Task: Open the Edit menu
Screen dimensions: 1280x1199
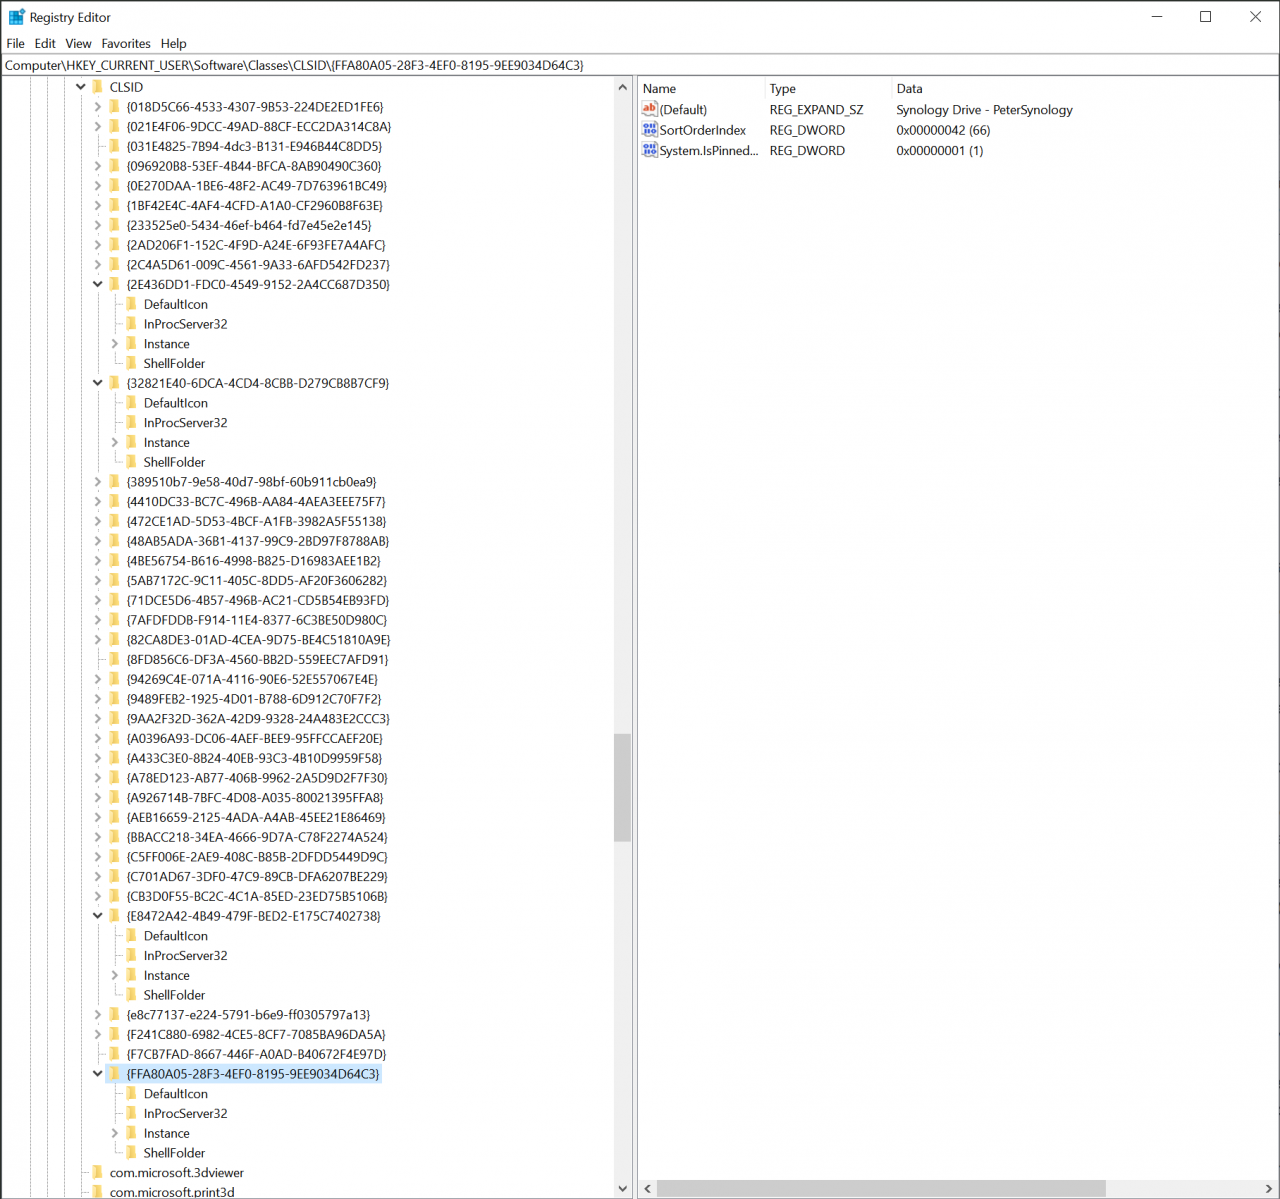Action: pos(45,43)
